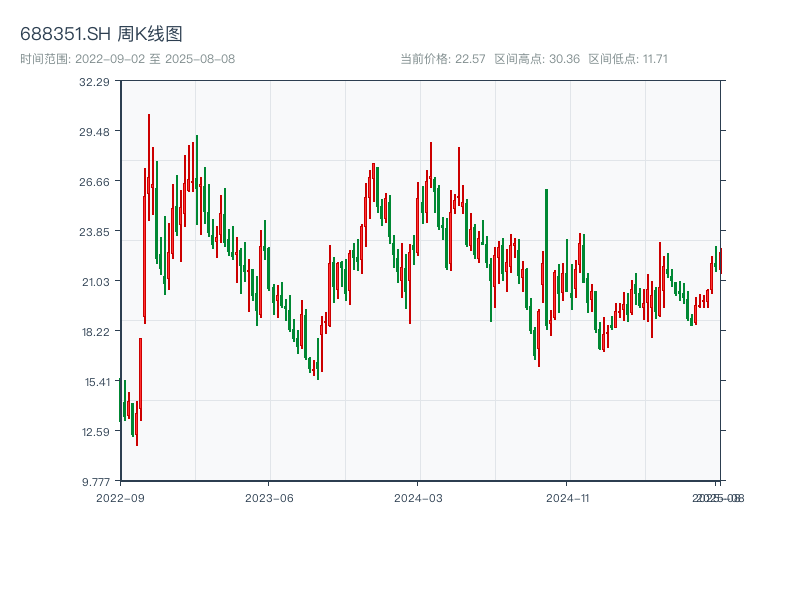The image size is (800, 600).
Task: Click the tall green candle before 2024-11
Action: 546,259
